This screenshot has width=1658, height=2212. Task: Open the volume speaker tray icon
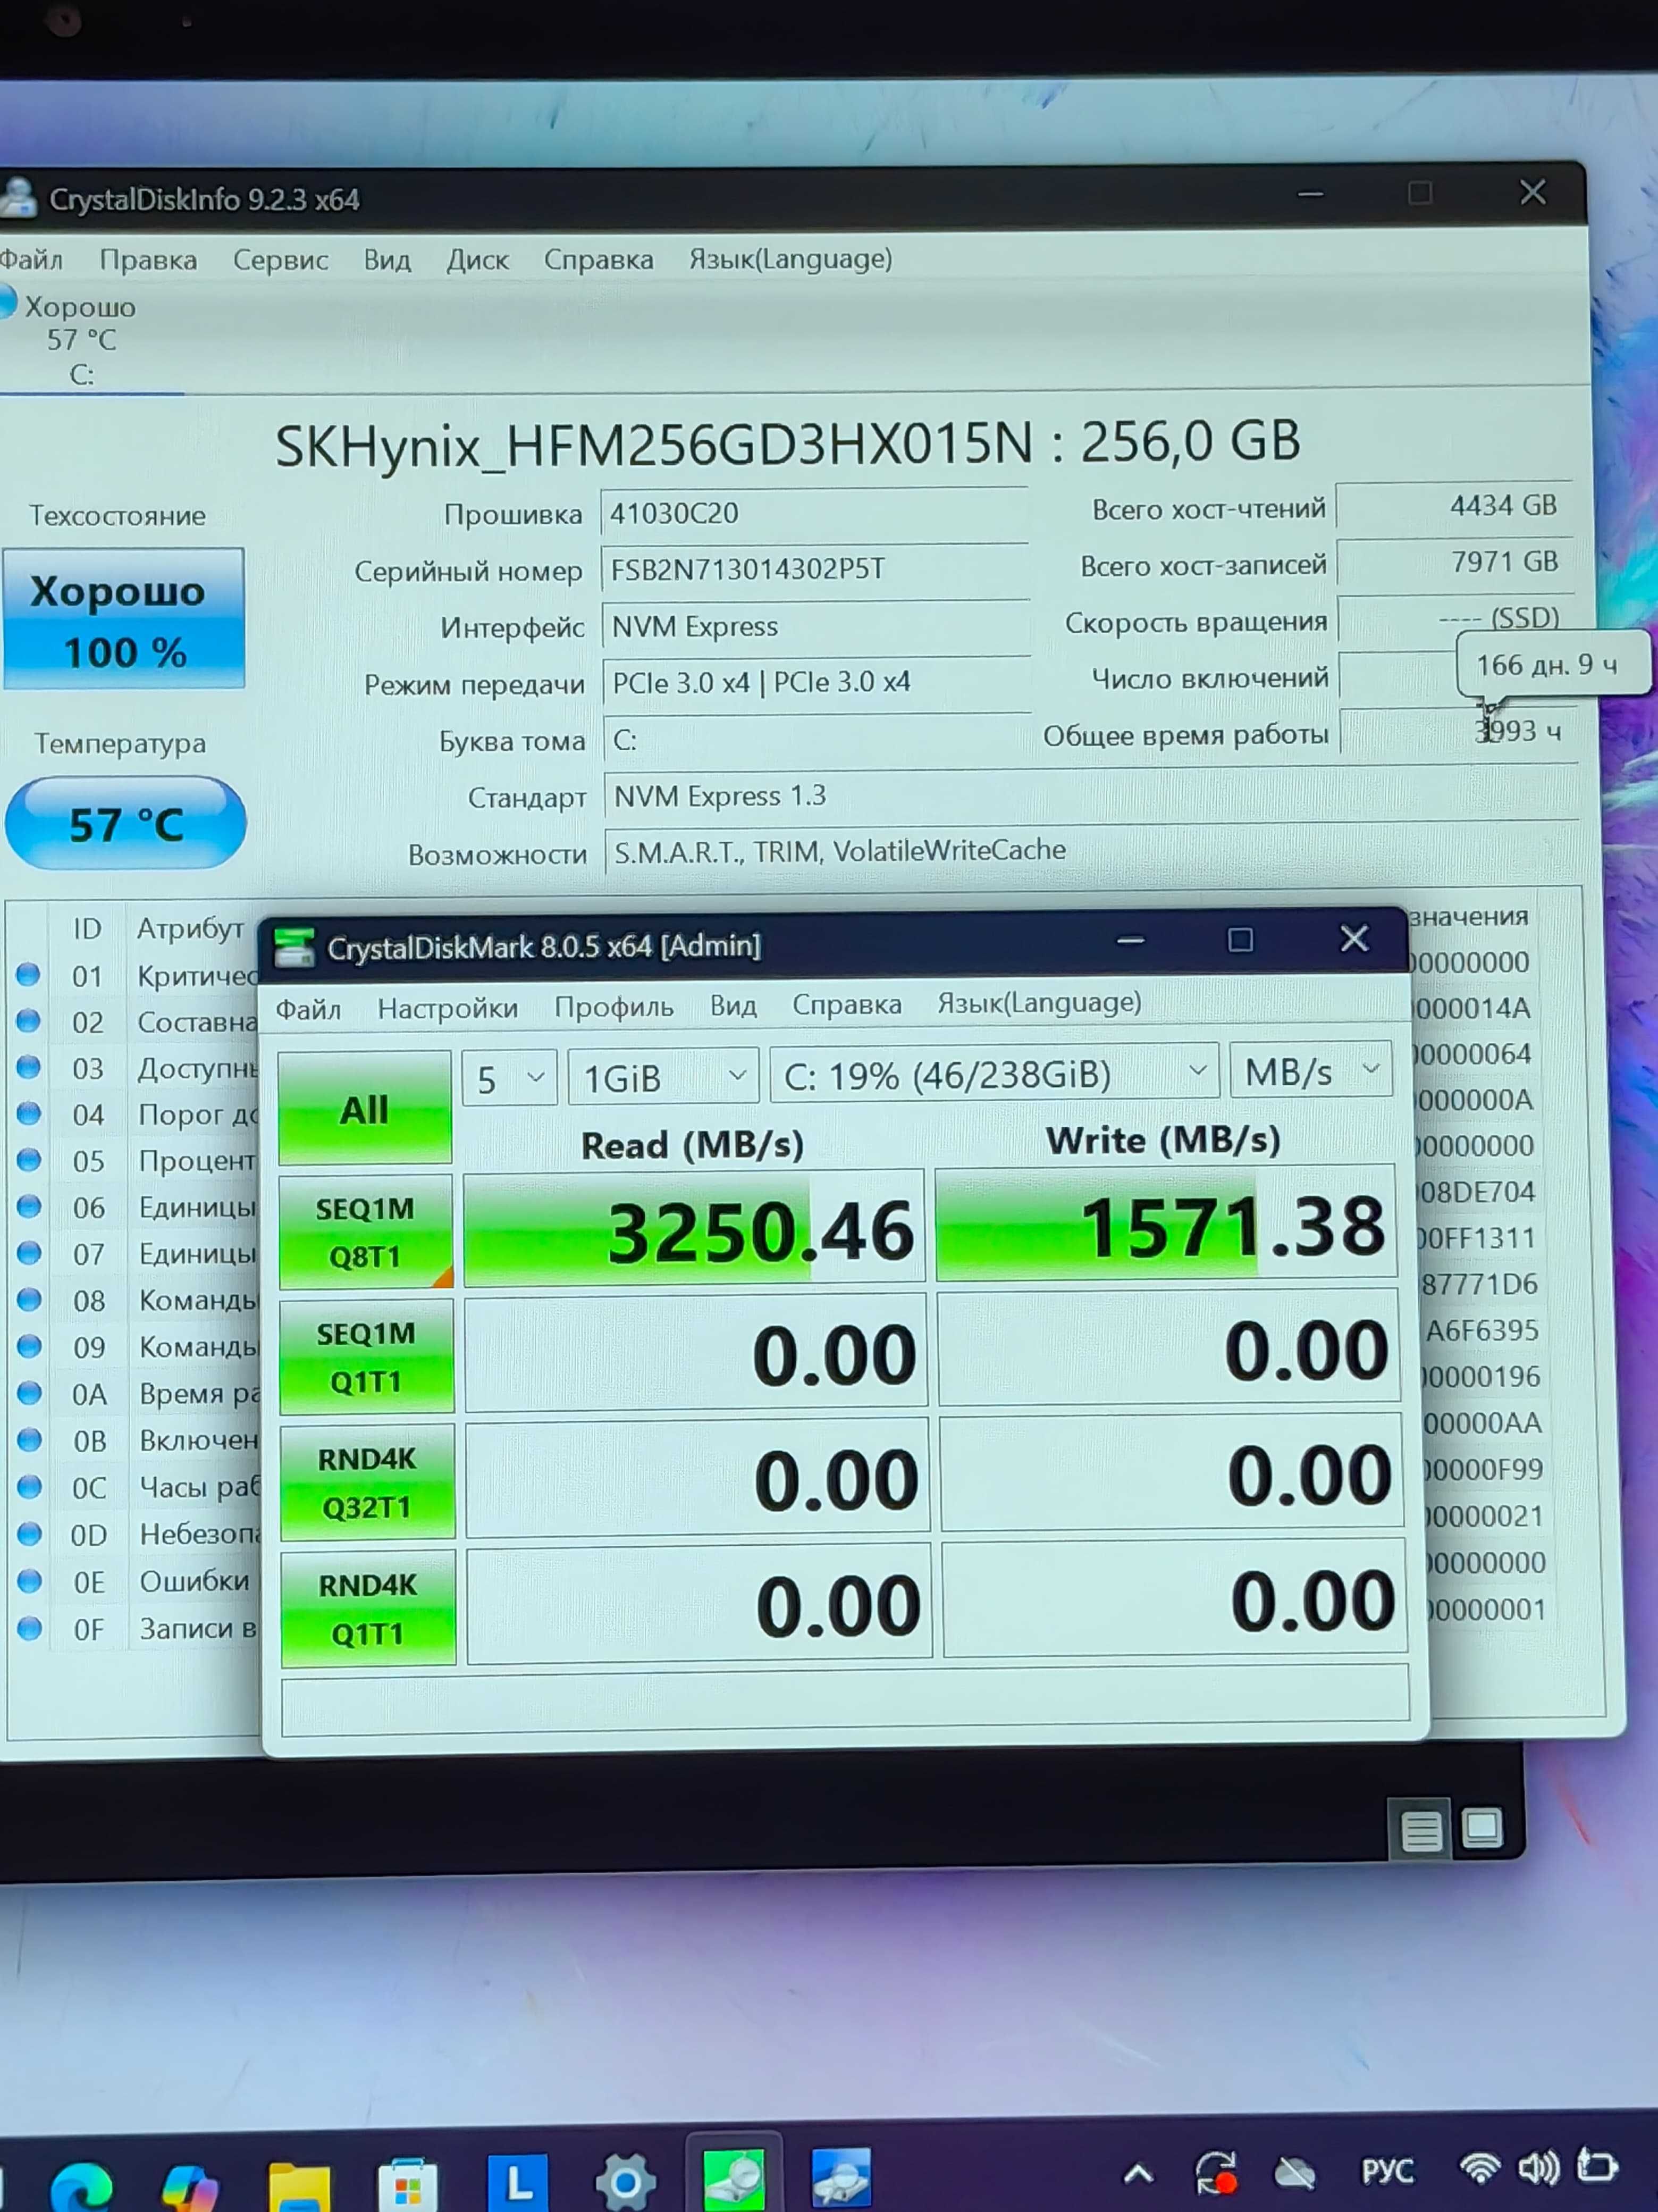pyautogui.click(x=1538, y=2167)
